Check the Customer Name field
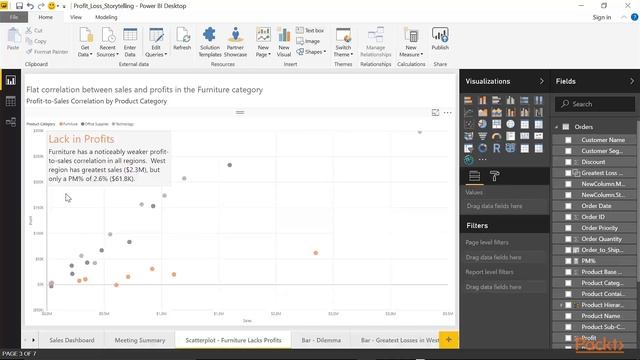Image resolution: width=640 pixels, height=360 pixels. point(568,140)
